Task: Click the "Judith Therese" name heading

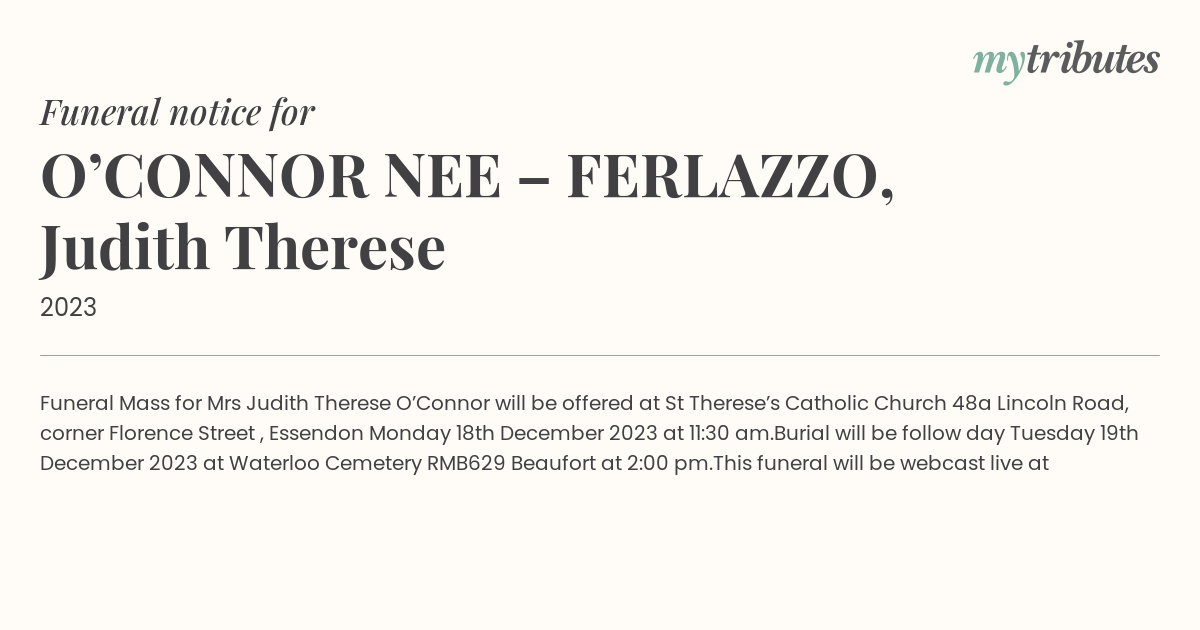Action: click(x=243, y=248)
